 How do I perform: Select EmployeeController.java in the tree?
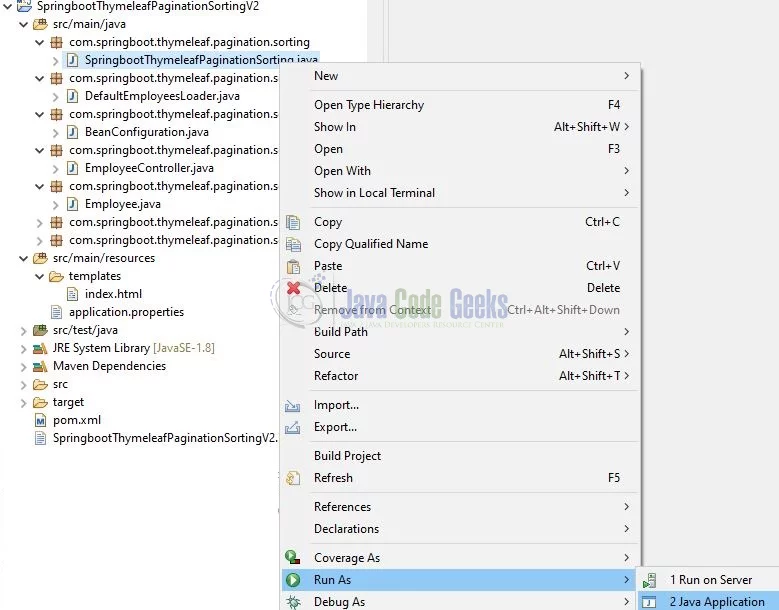(x=149, y=168)
